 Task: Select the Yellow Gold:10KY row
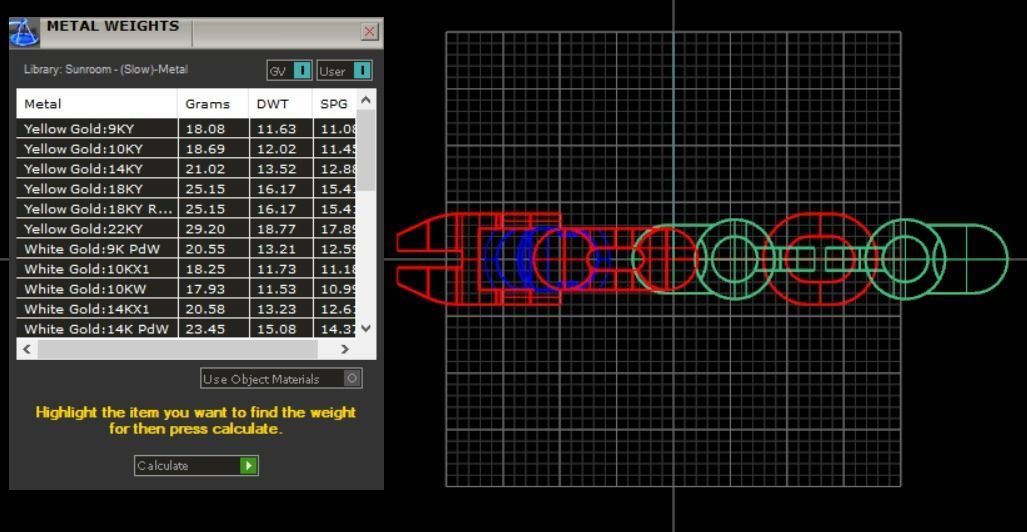(187, 149)
